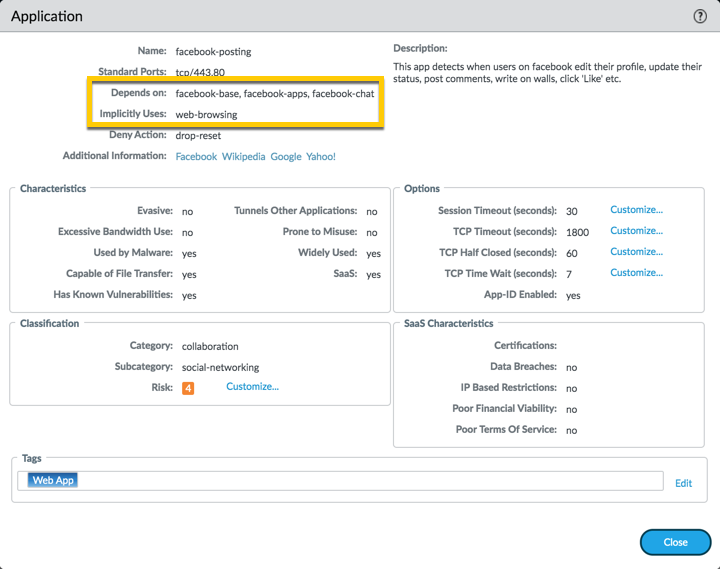720x569 pixels.
Task: Click the Options section heading
Action: [x=422, y=188]
